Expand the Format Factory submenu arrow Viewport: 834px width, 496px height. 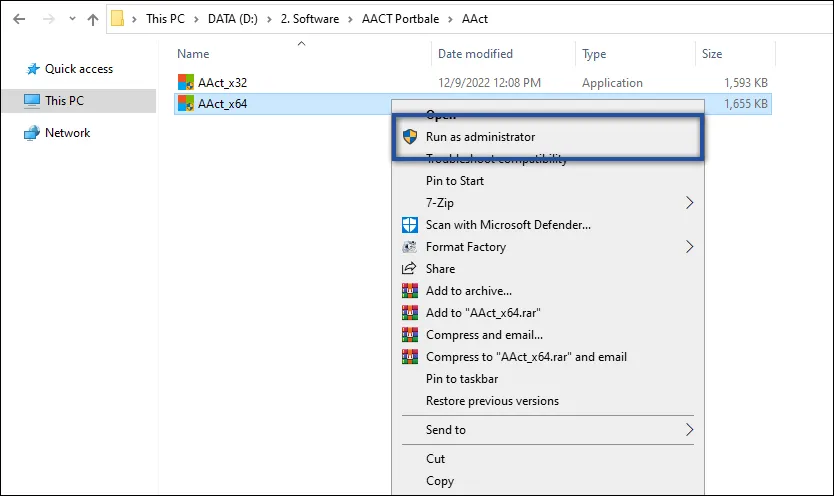689,247
